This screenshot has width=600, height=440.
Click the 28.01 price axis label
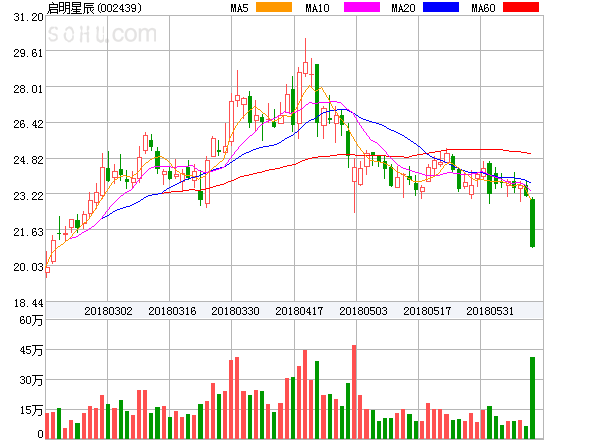(28, 89)
